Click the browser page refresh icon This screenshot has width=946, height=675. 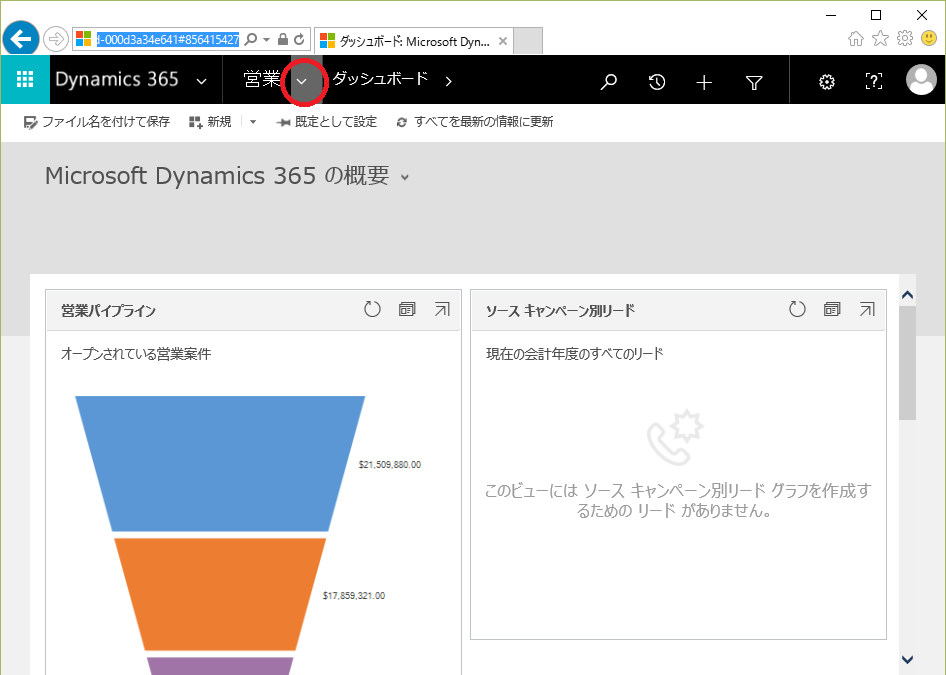(299, 40)
